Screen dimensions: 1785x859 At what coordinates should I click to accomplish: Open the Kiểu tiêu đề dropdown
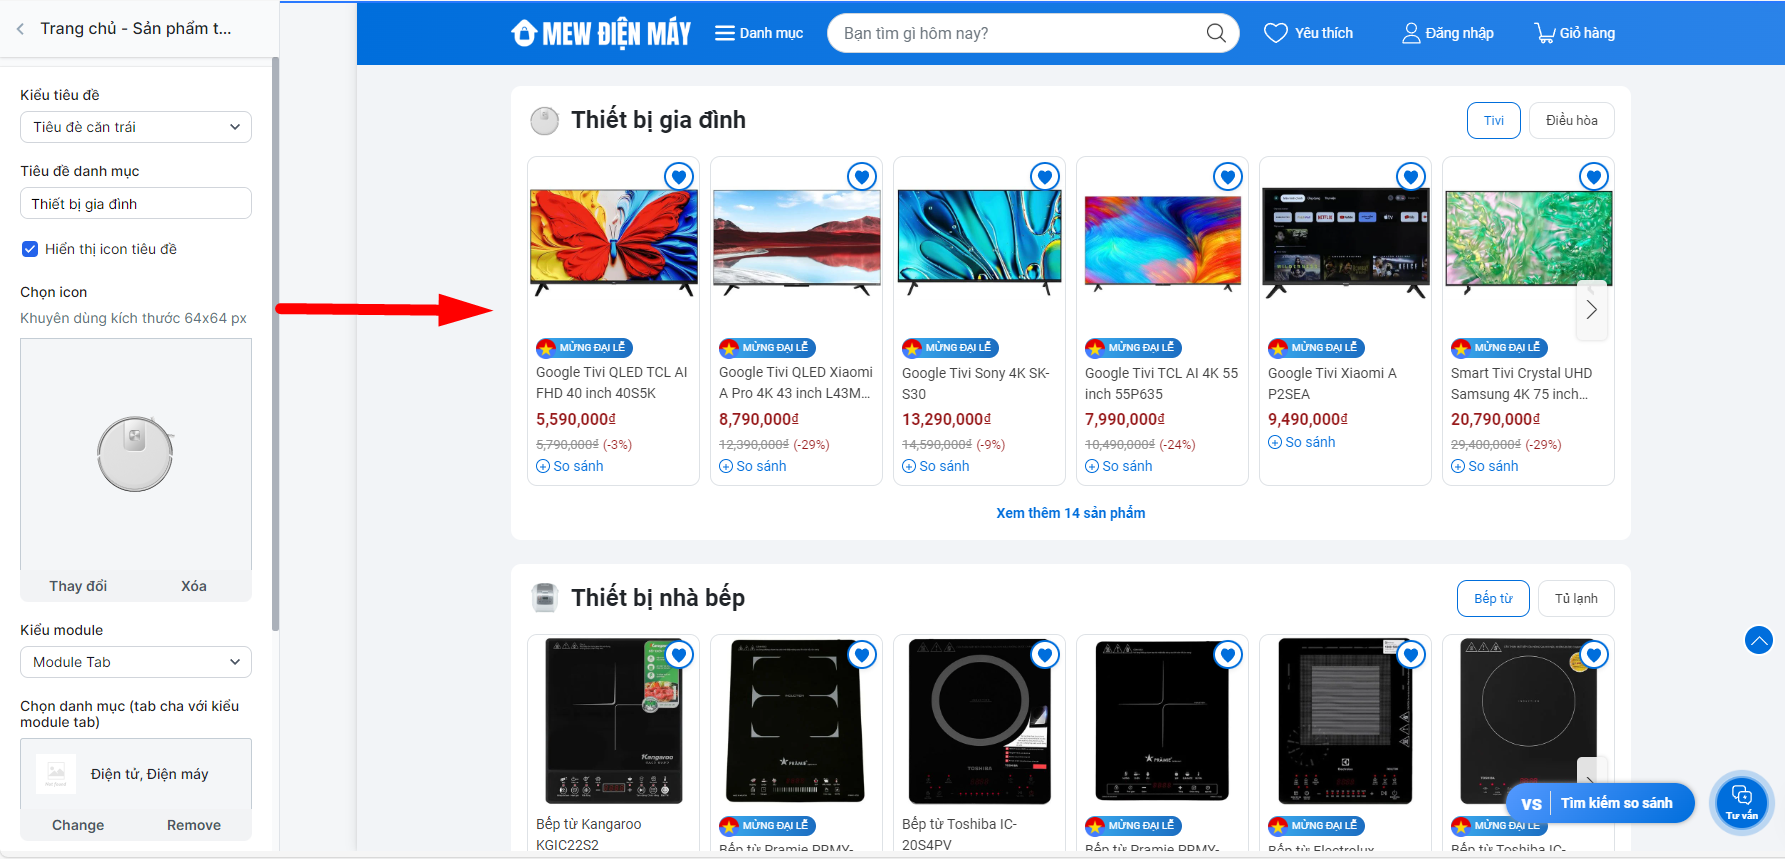point(136,127)
